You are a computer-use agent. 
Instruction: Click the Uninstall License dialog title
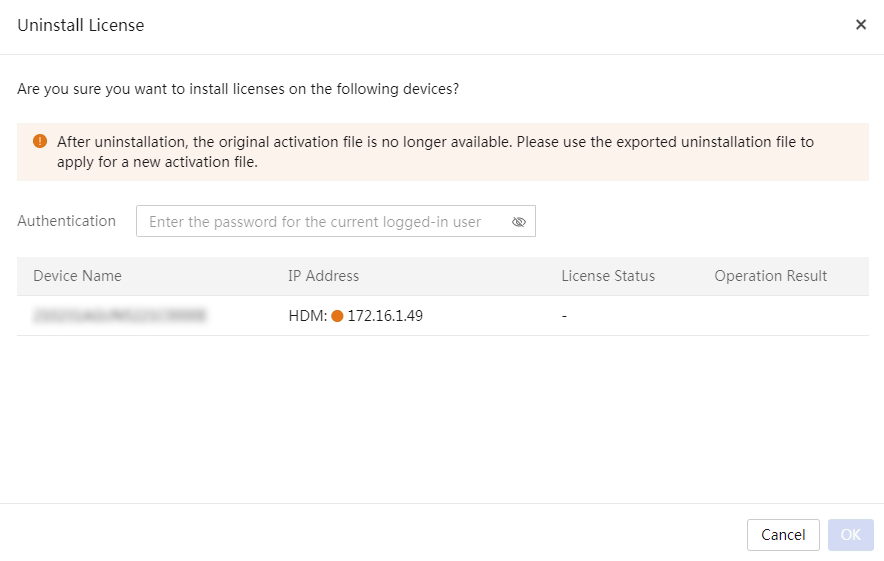click(81, 25)
